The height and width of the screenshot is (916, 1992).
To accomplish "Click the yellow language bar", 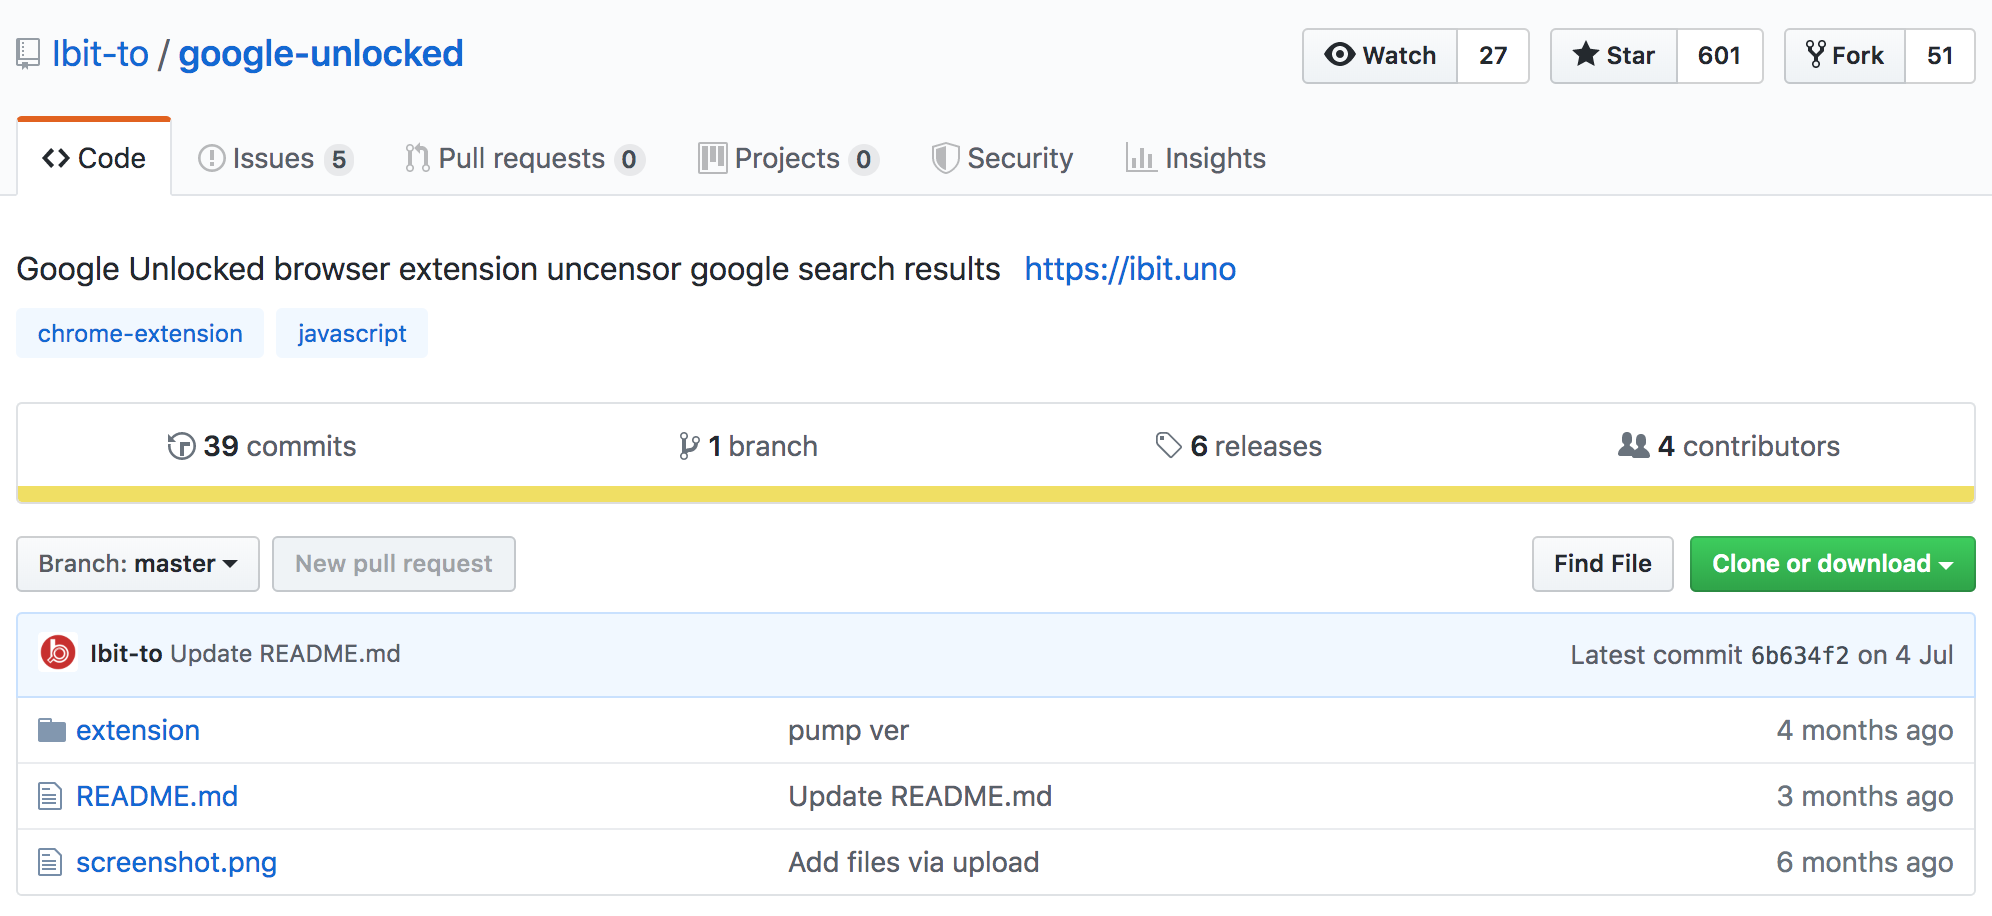I will 996,494.
